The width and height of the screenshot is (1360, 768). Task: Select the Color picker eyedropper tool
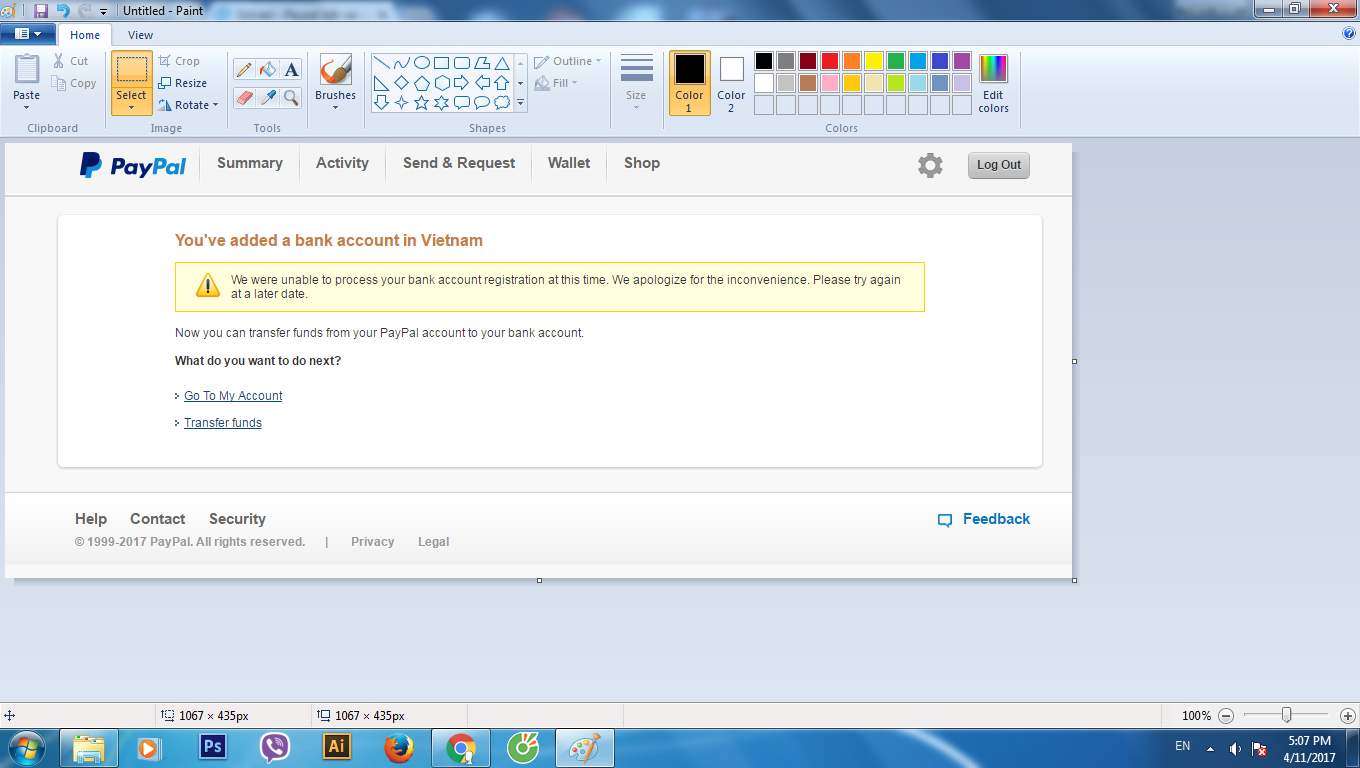pos(267,97)
